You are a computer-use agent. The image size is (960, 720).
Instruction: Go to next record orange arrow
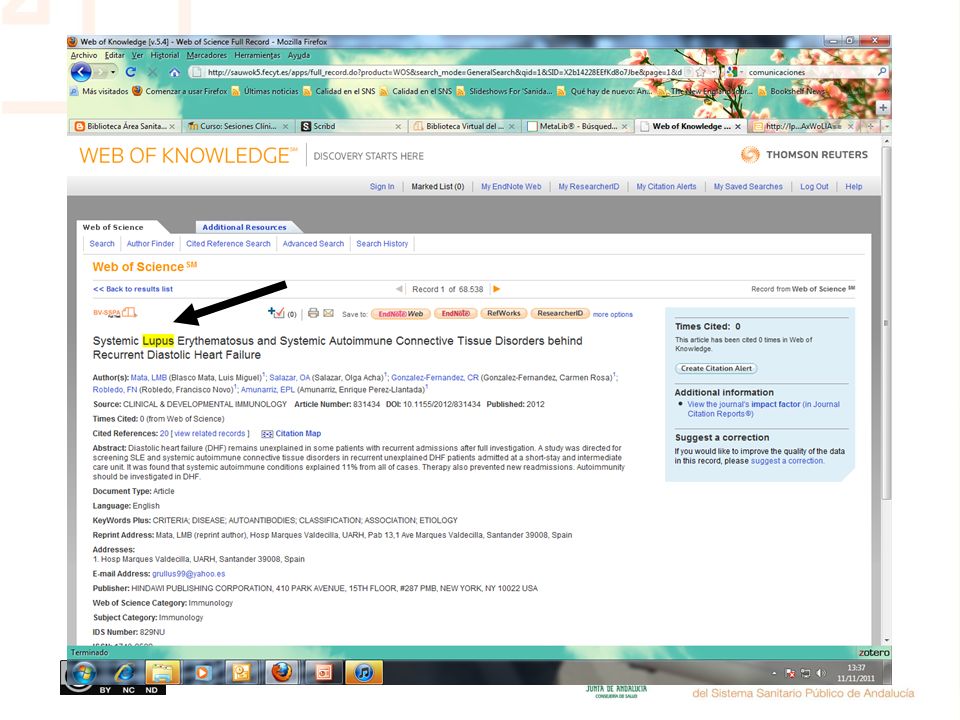497,289
